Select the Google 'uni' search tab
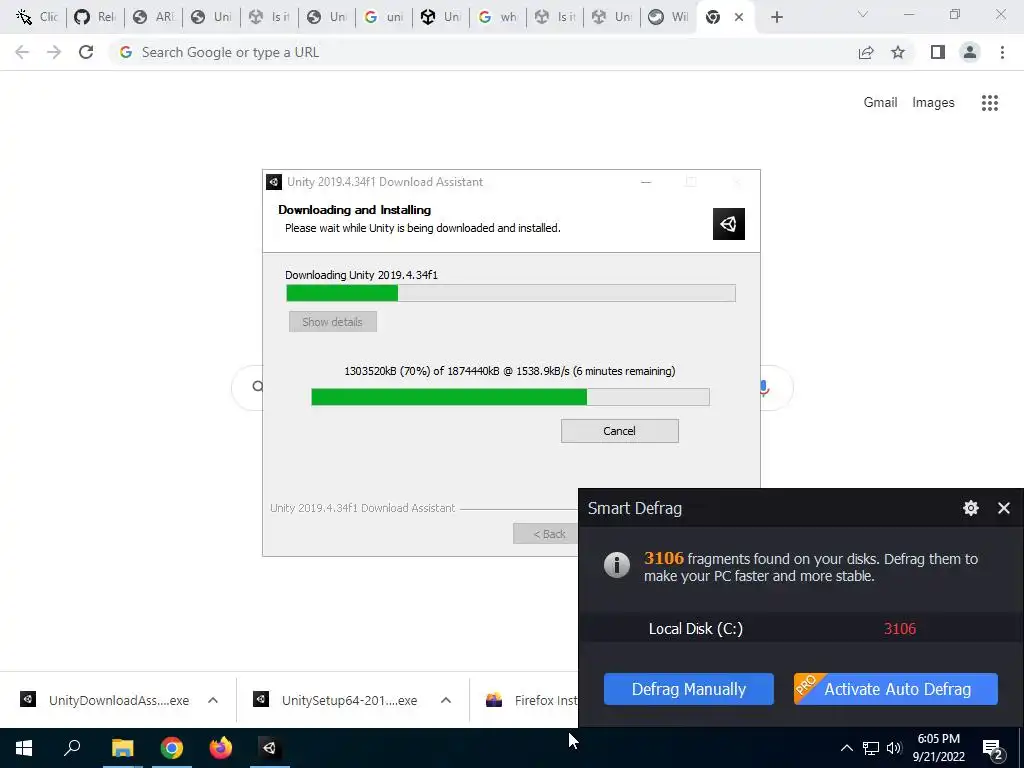 (384, 17)
